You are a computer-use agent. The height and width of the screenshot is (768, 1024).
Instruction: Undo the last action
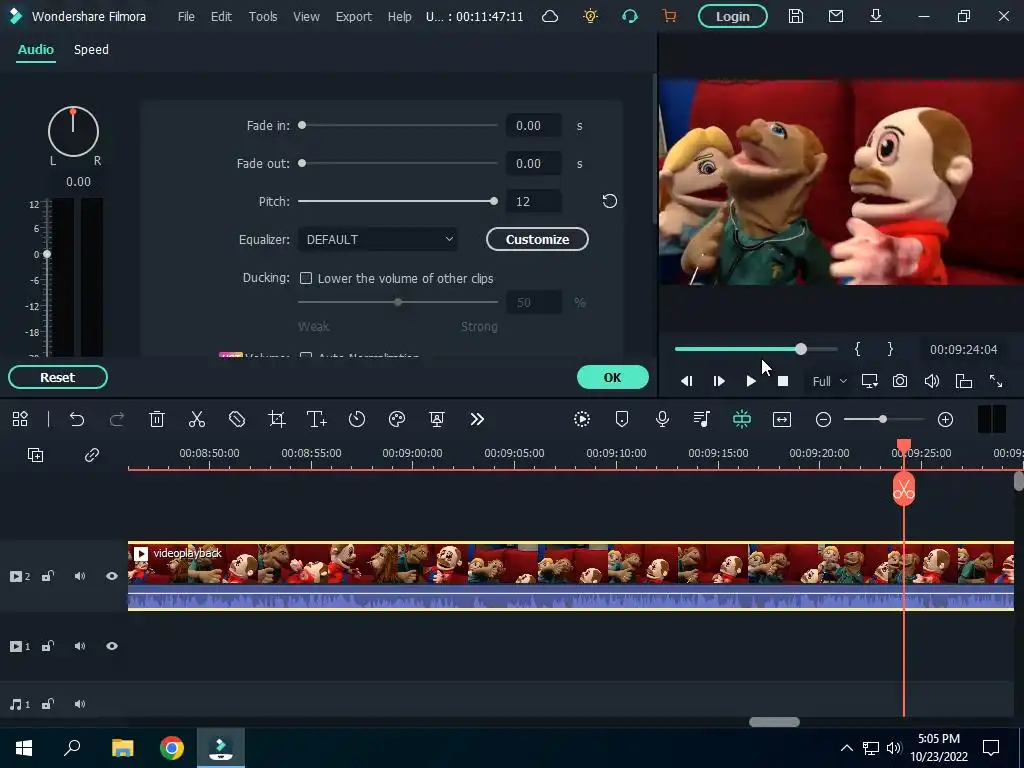pos(77,419)
